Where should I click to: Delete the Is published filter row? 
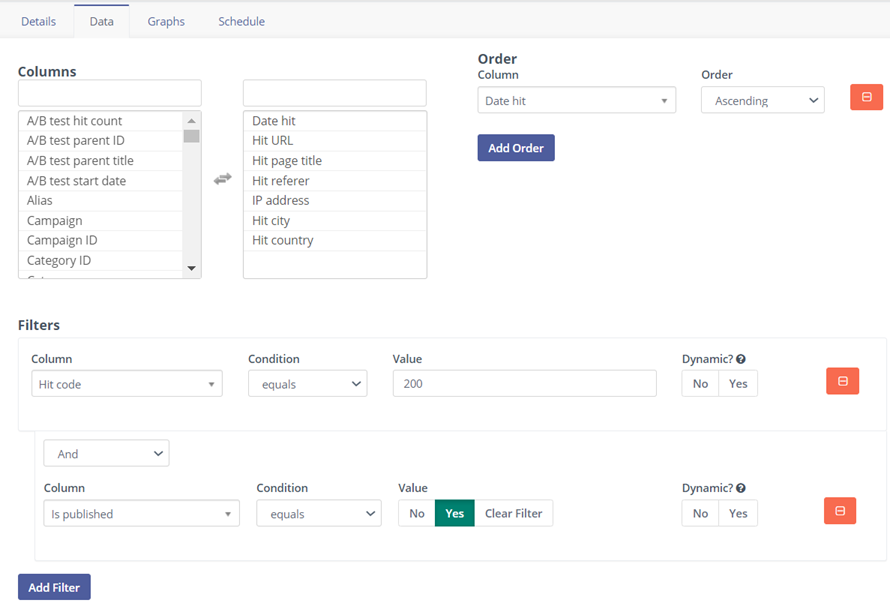(839, 511)
